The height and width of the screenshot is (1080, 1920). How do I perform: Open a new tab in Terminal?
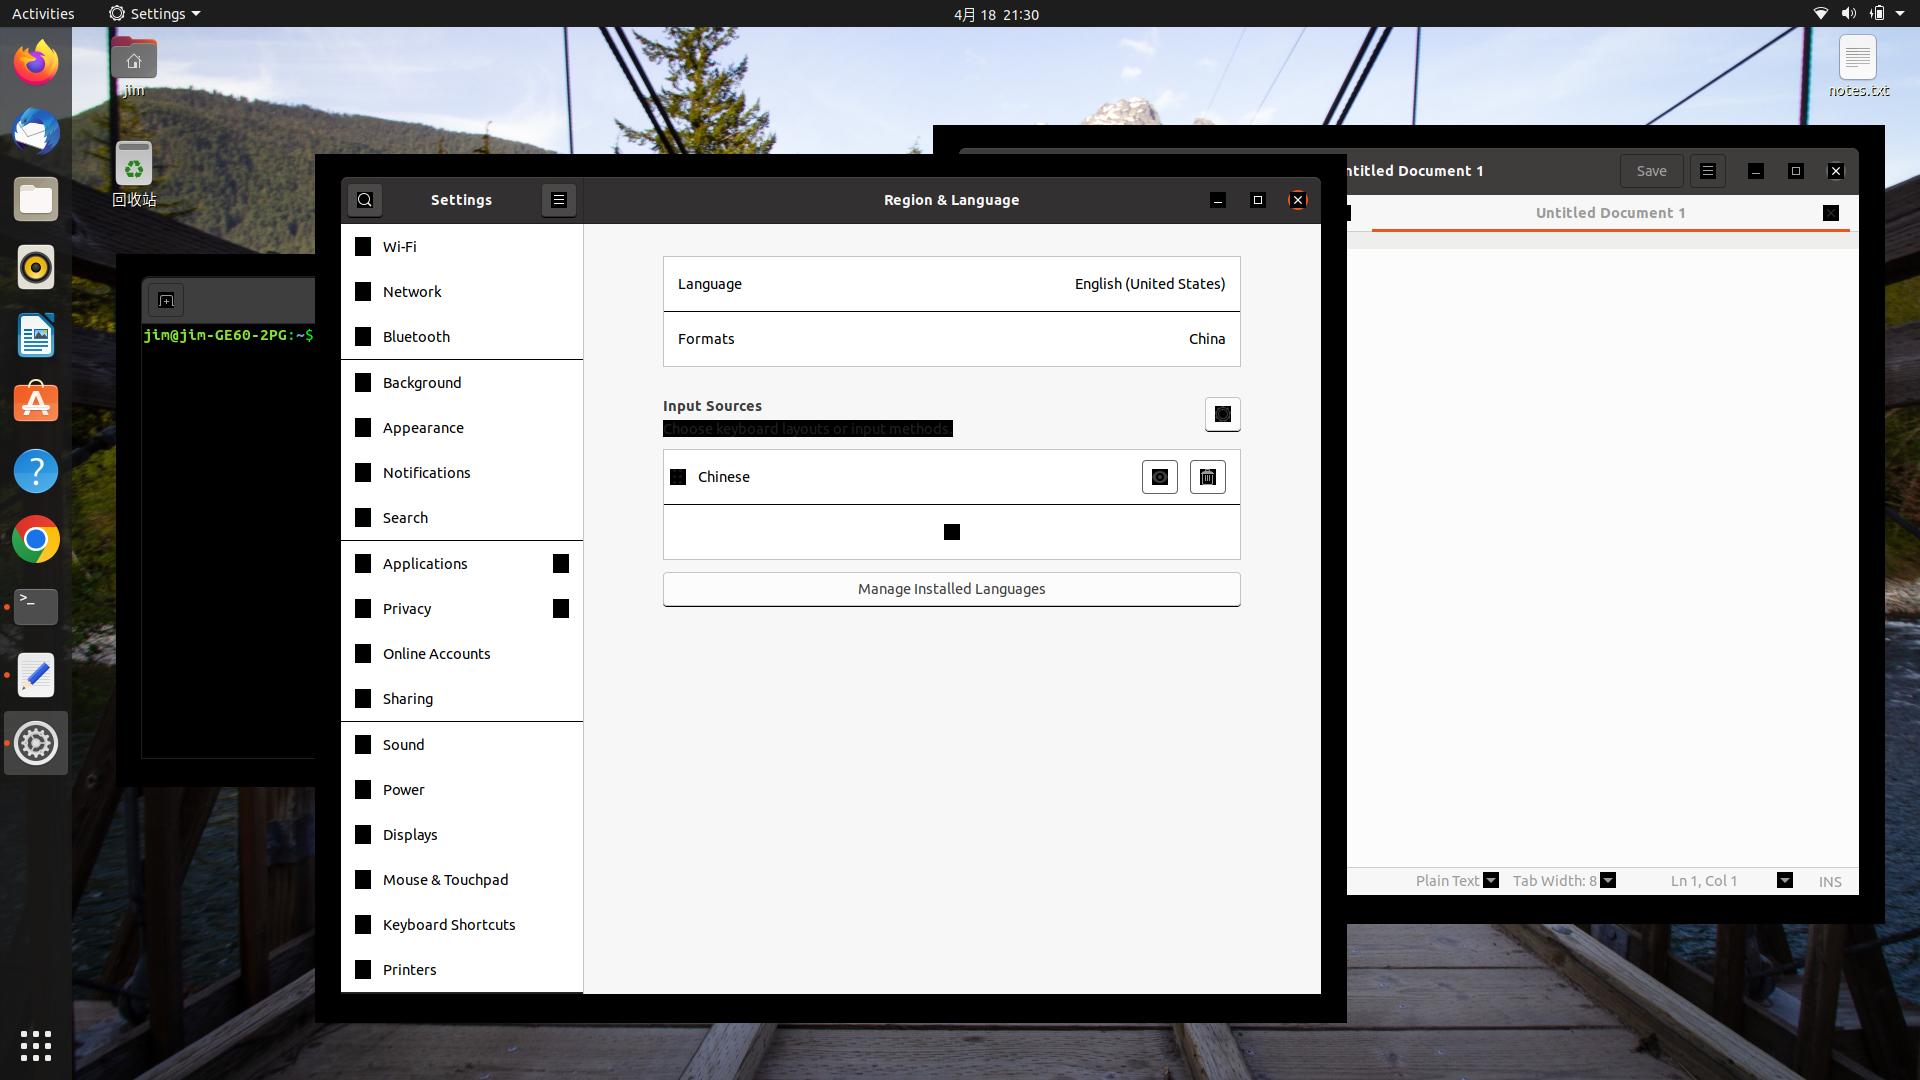point(166,300)
